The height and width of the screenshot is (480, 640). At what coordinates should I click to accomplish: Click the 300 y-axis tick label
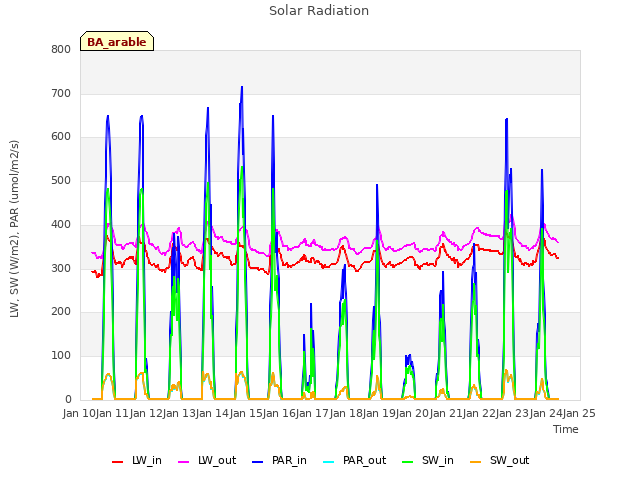tap(61, 269)
